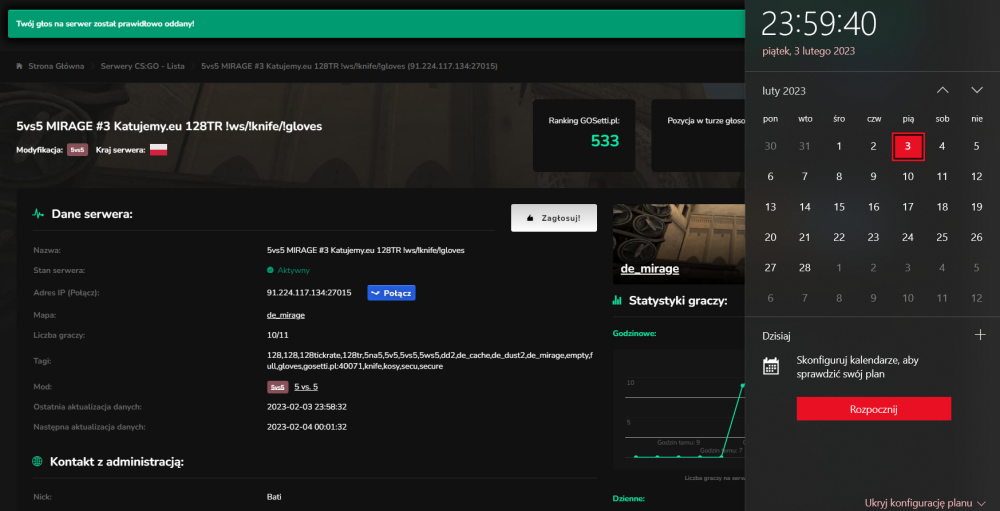Click the Ranking GOSetti.pl 533 card
The image size is (1000, 511).
[584, 135]
